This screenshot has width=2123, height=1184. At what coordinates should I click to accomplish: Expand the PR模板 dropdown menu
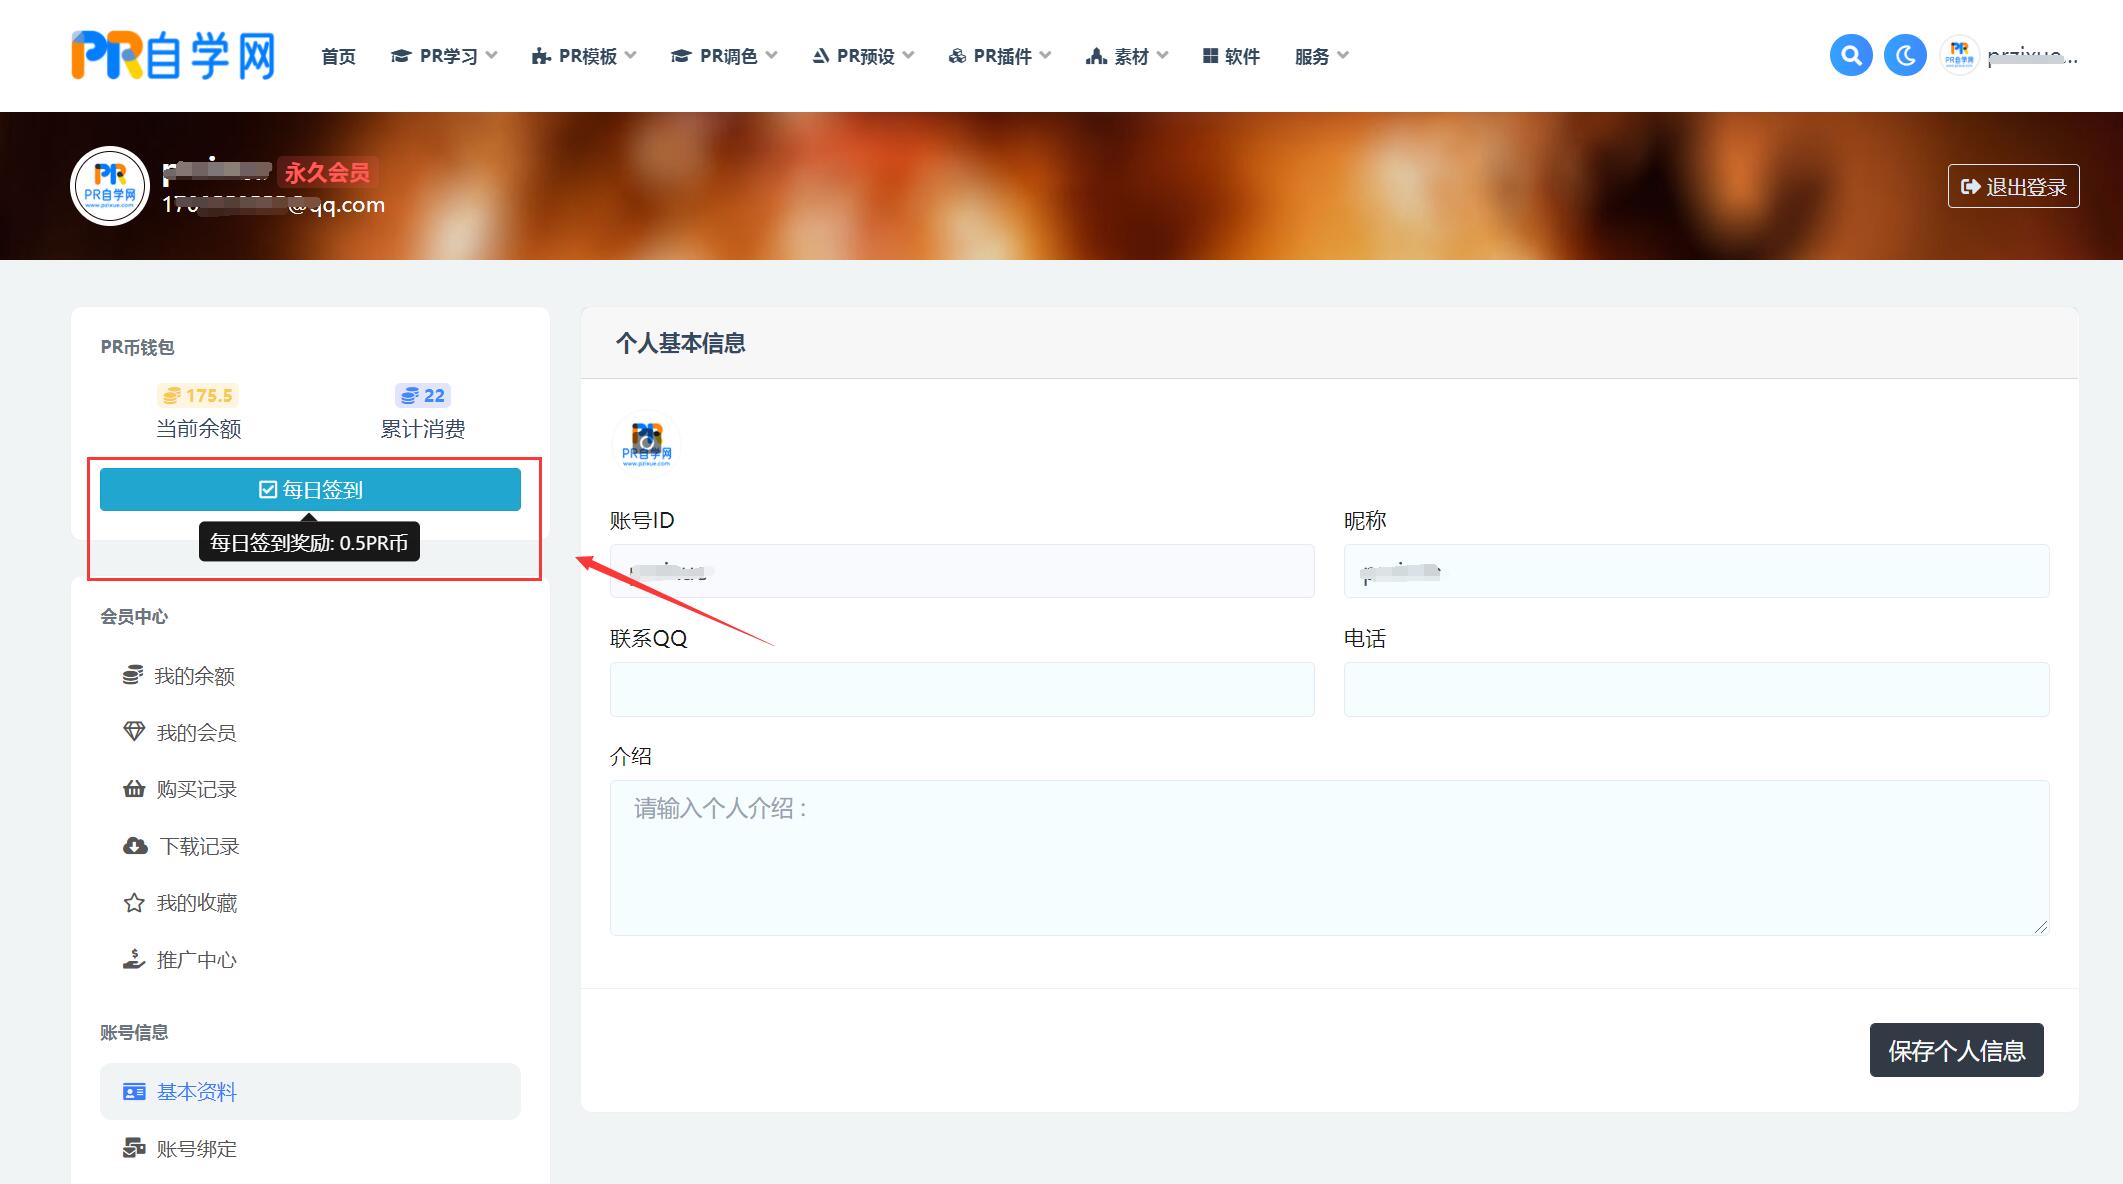tap(584, 56)
